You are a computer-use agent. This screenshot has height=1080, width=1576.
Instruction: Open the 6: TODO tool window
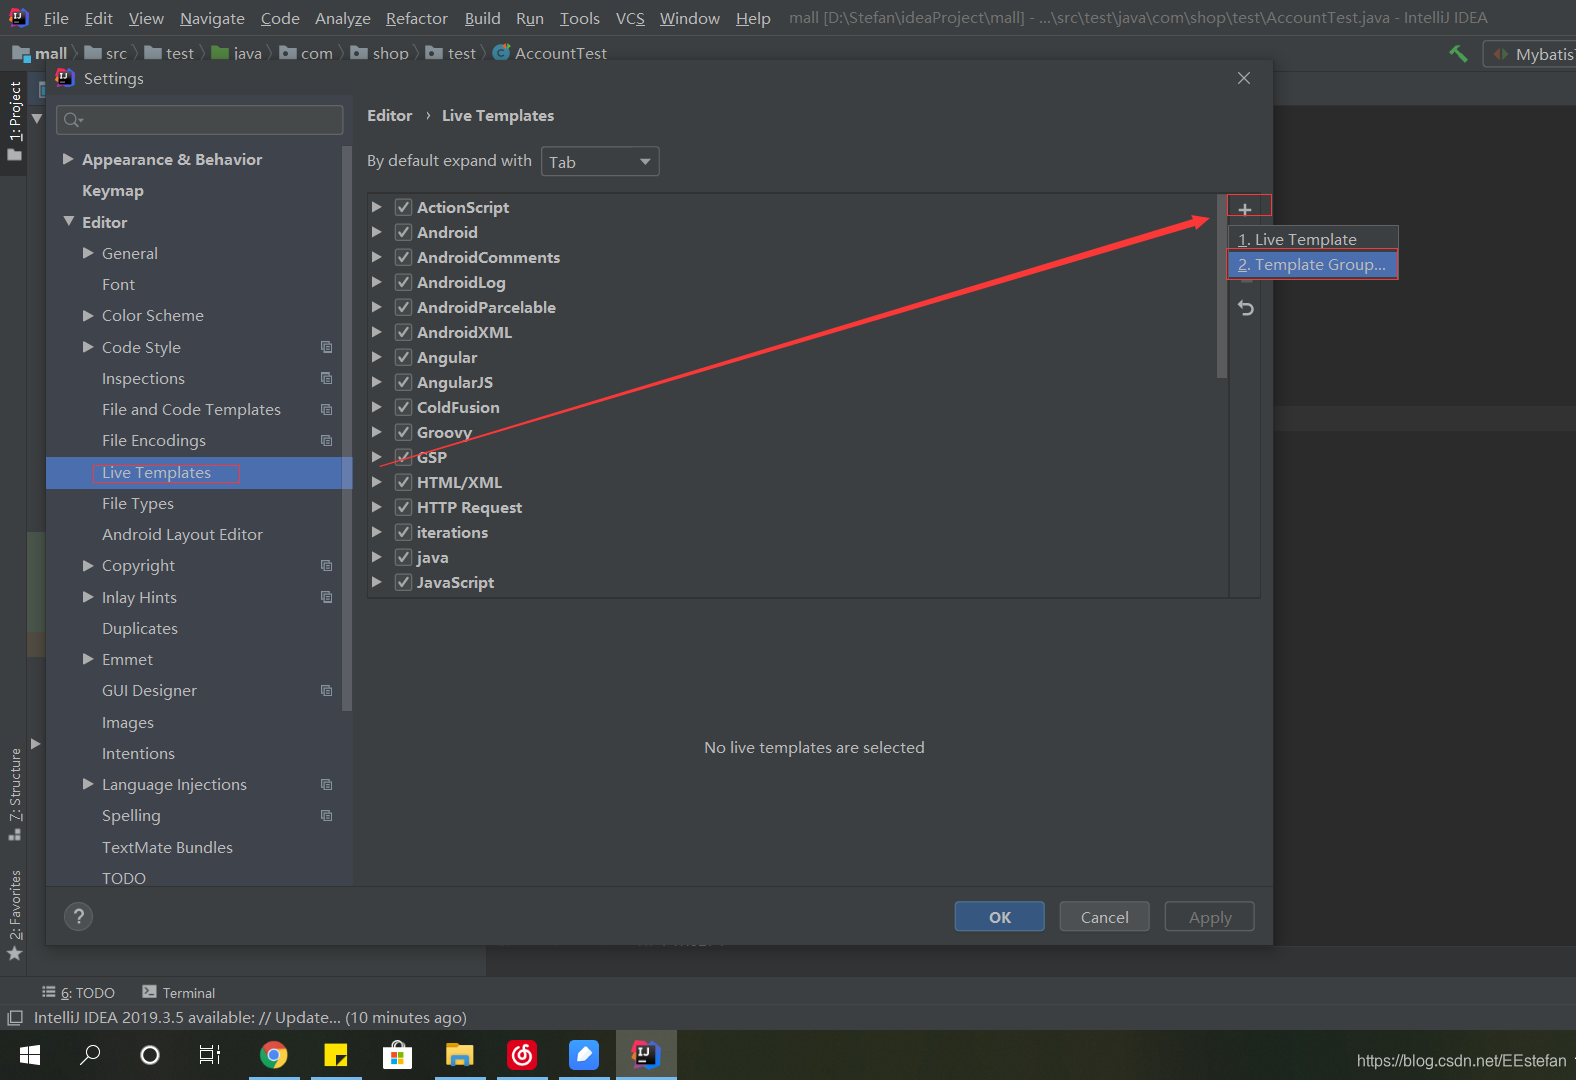(x=78, y=992)
